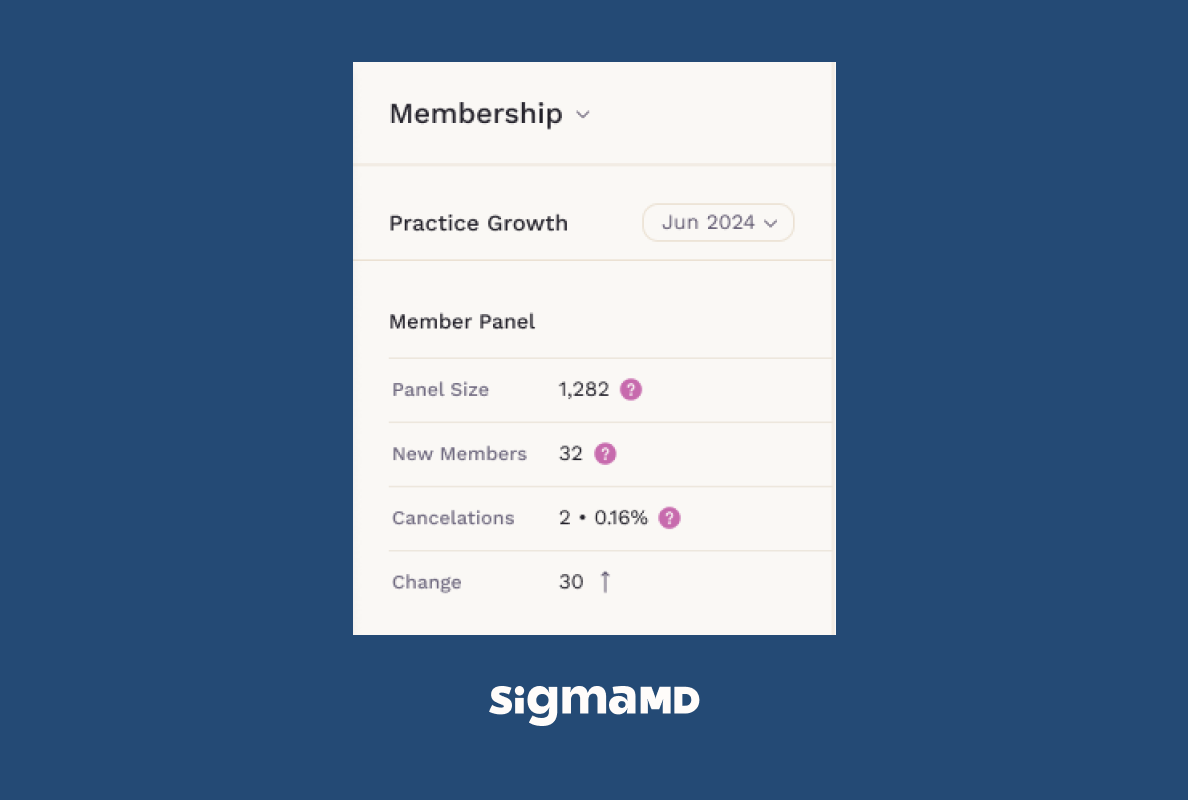Select the Cancelations row label
This screenshot has height=800, width=1188.
click(453, 518)
